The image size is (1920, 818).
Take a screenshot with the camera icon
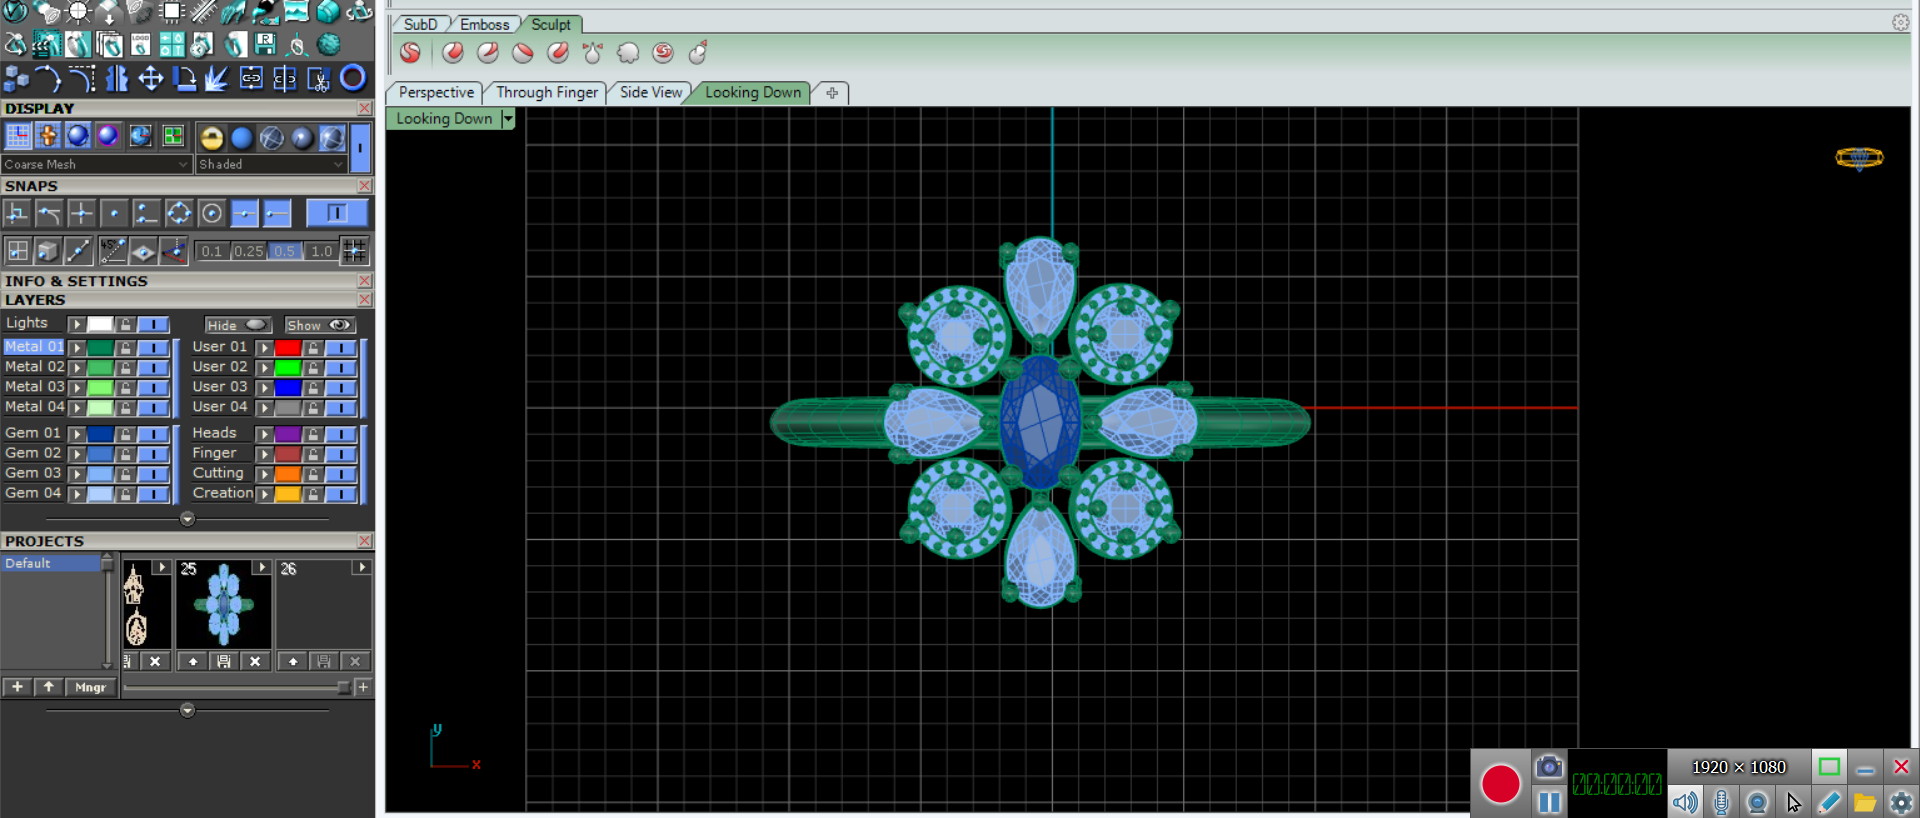coord(1548,767)
